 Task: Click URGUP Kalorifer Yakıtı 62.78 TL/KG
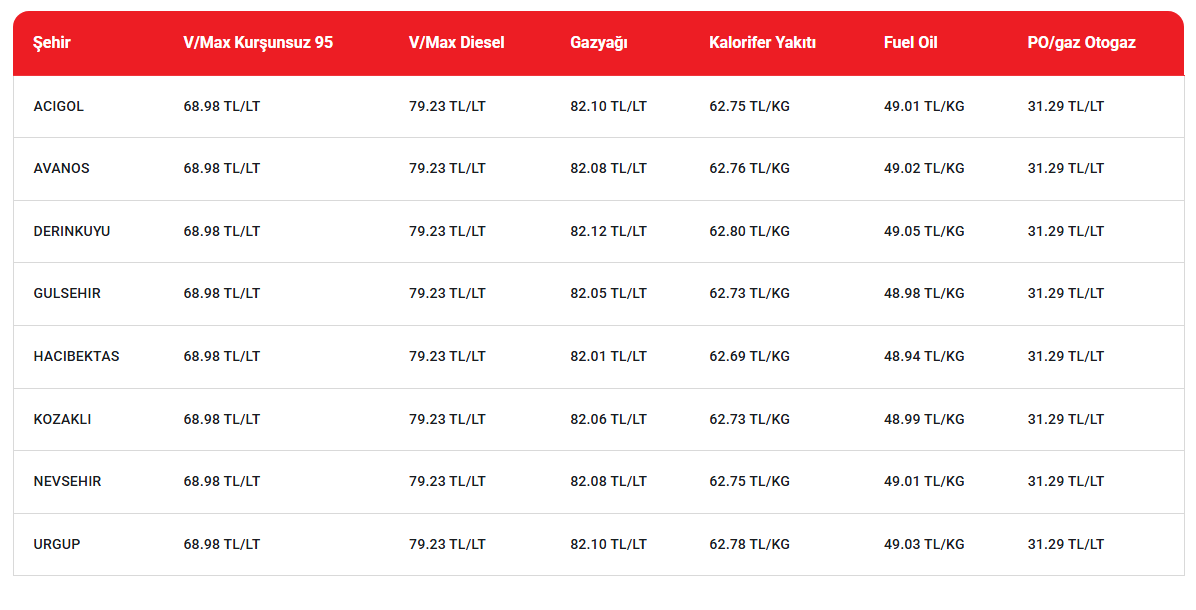pyautogui.click(x=749, y=544)
